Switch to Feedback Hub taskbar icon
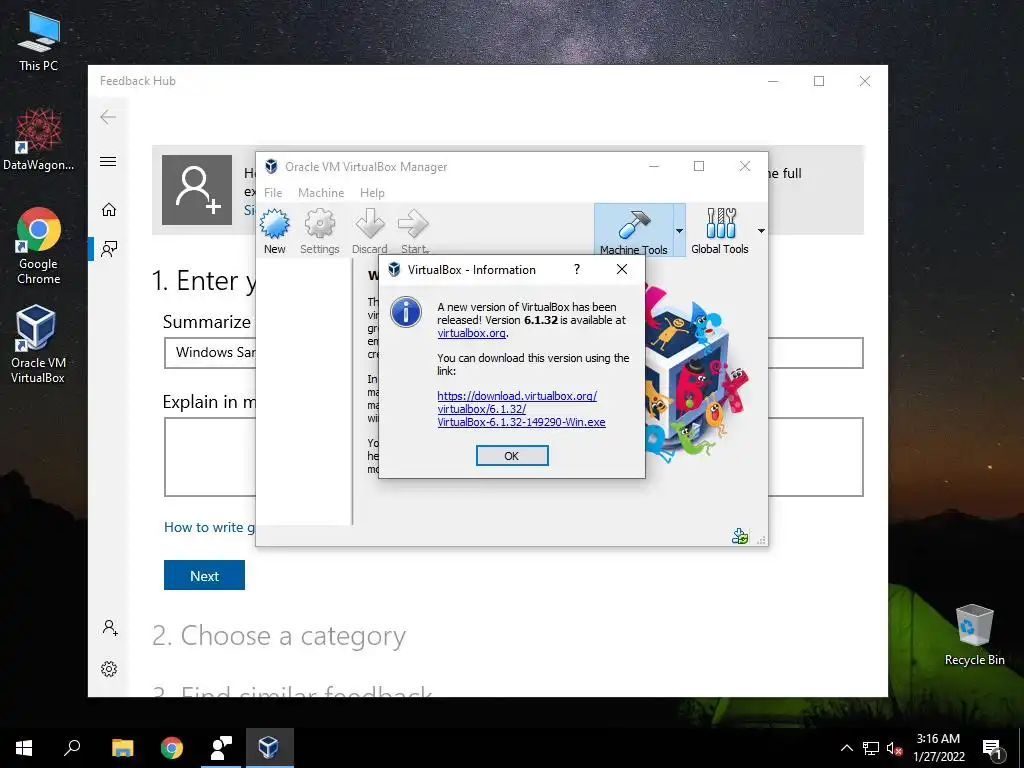The width and height of the screenshot is (1024, 768). pos(221,748)
